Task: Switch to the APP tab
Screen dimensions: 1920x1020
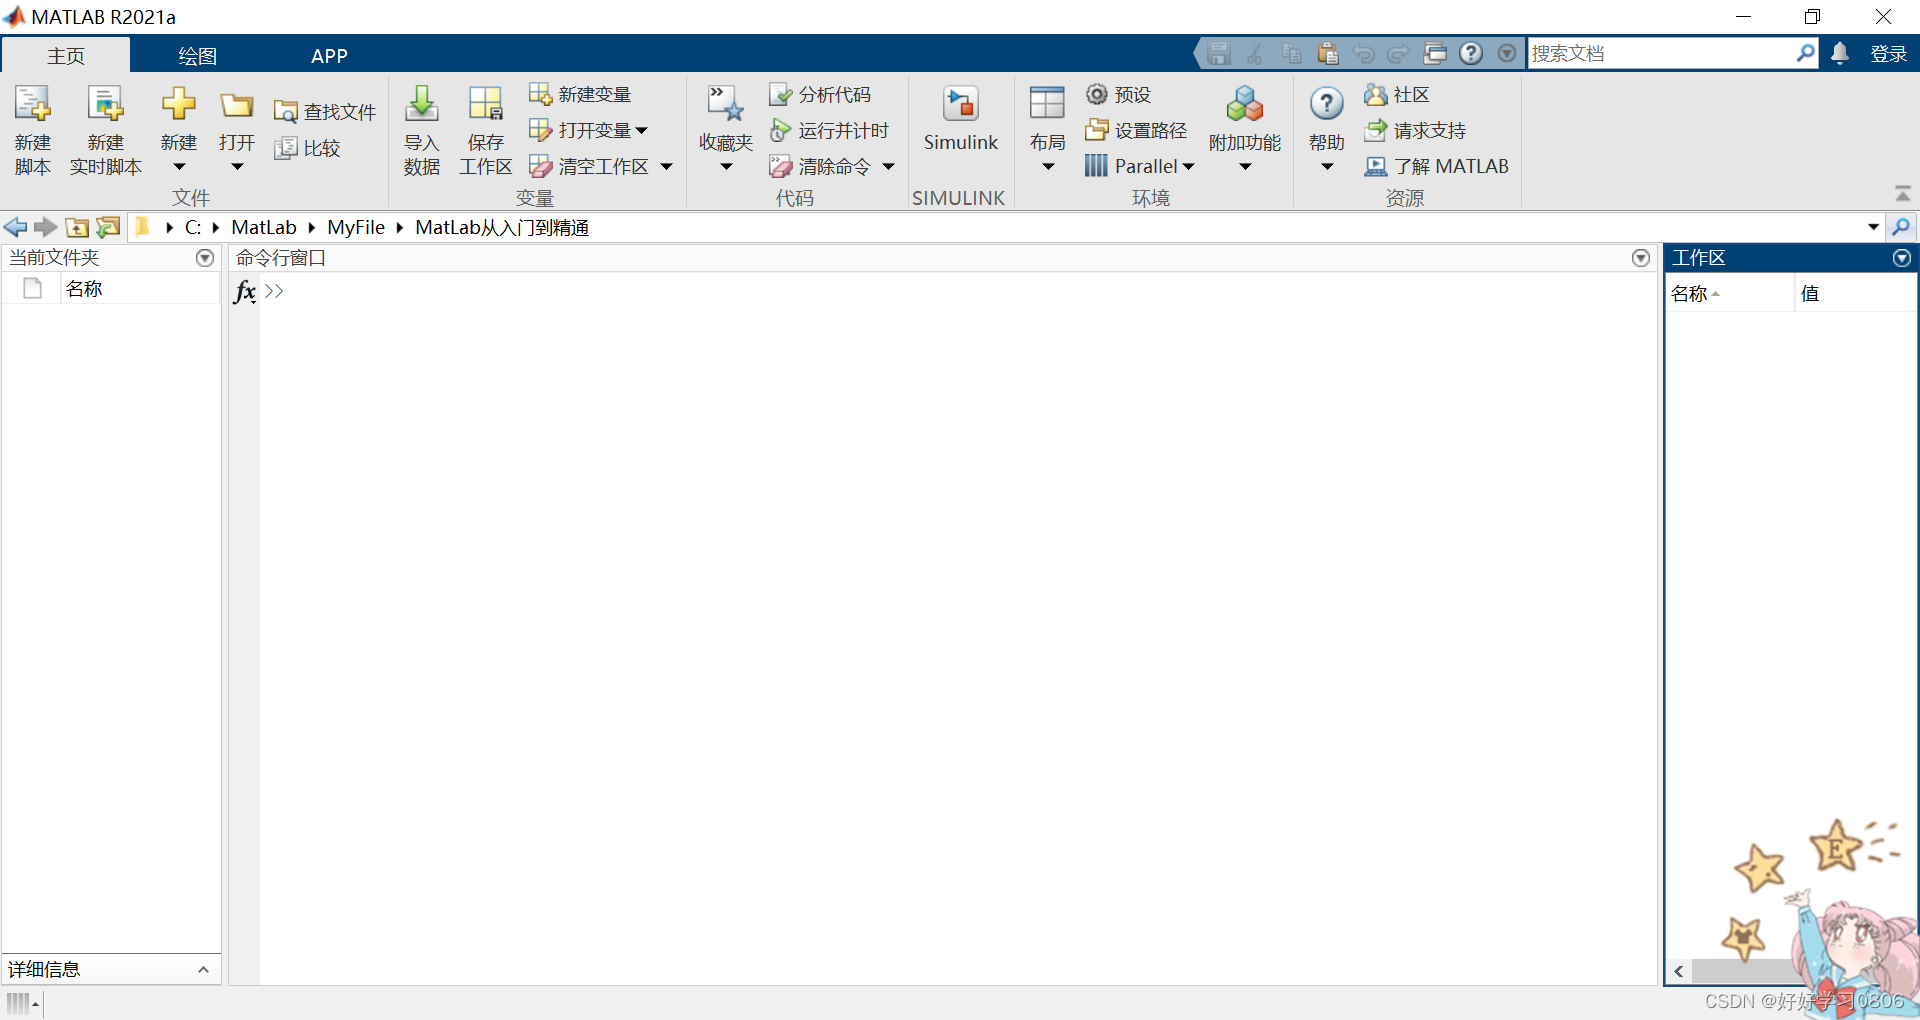Action: click(x=329, y=56)
